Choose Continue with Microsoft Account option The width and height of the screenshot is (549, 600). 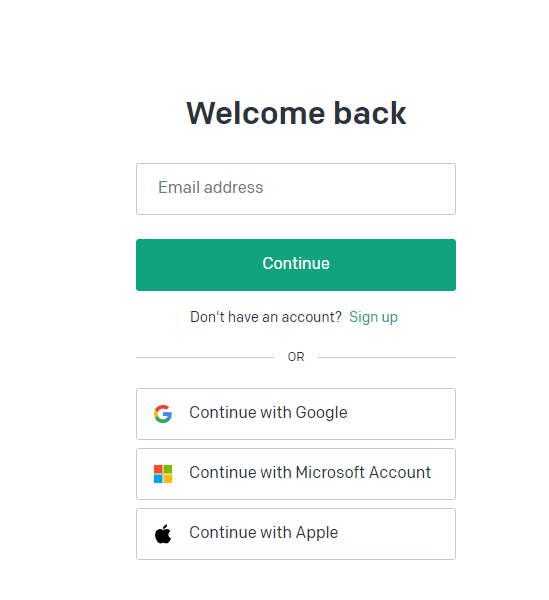pos(296,474)
